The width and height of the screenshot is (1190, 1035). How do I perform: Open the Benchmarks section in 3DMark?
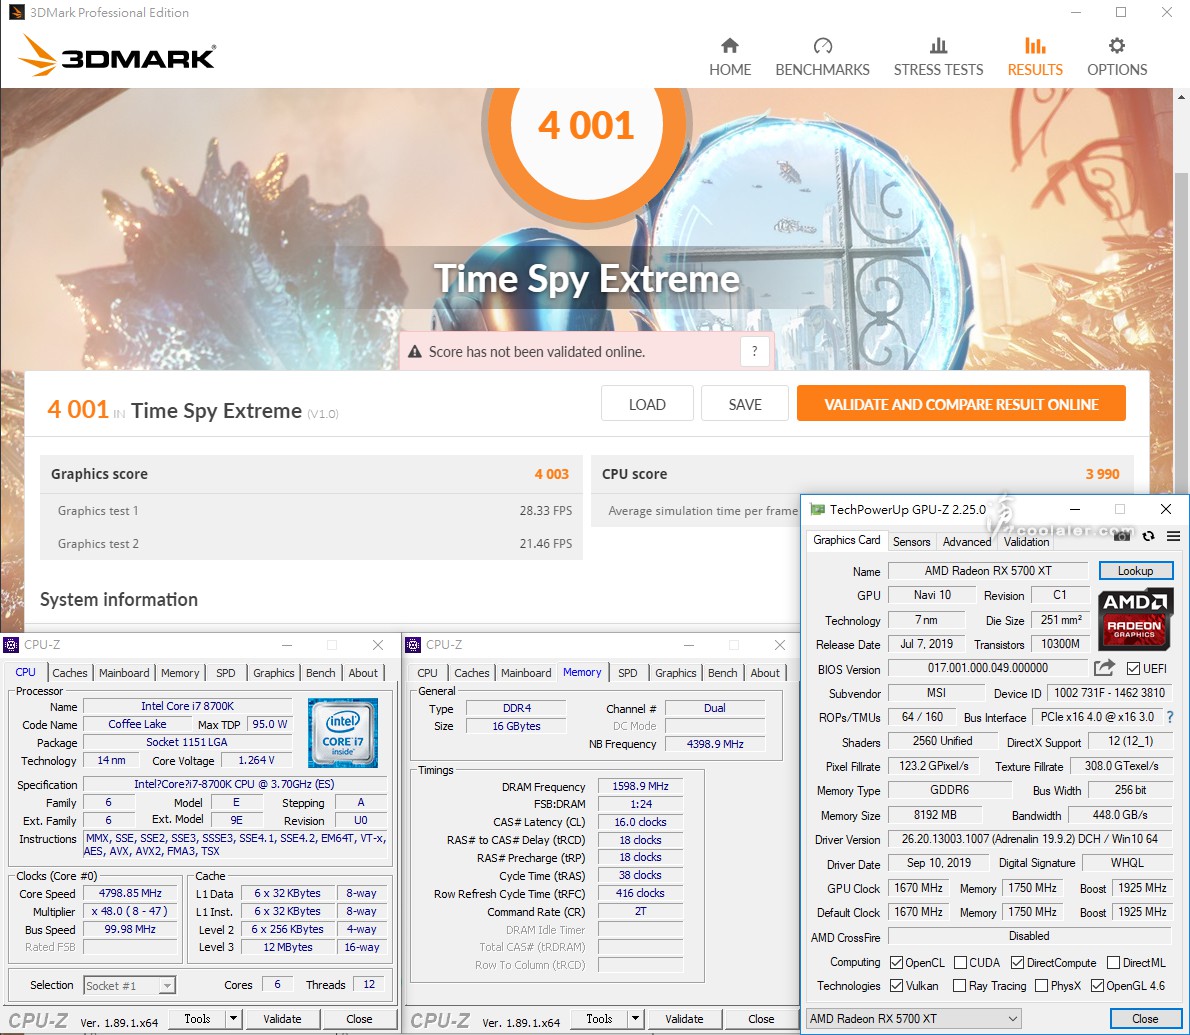coord(822,58)
